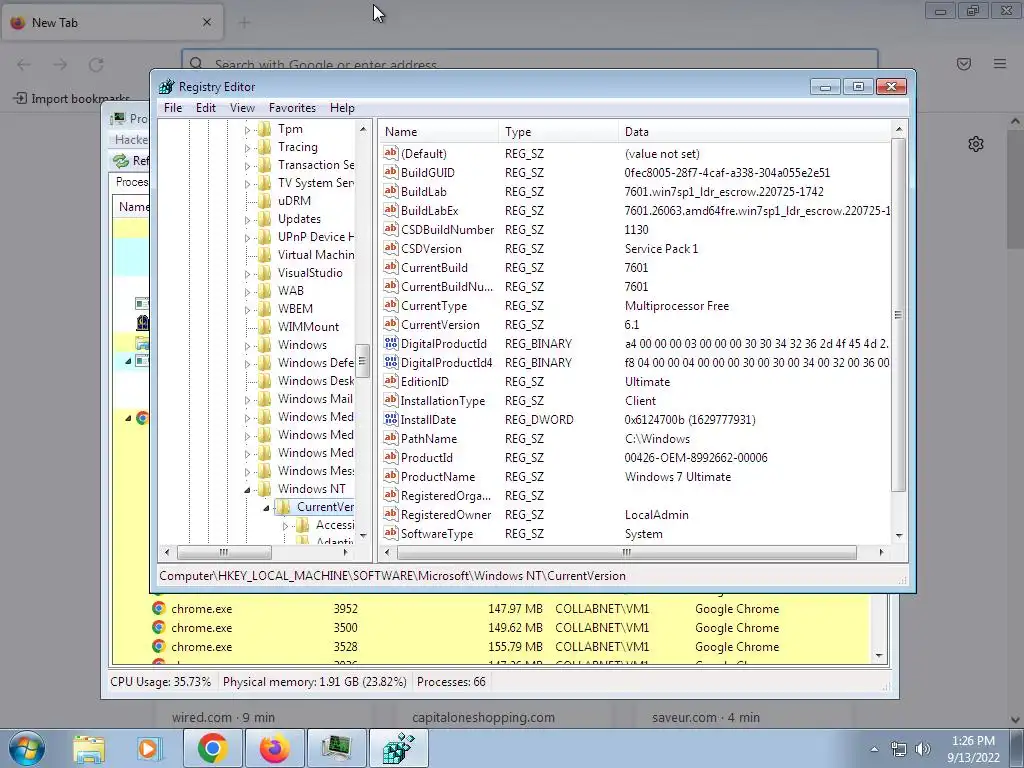Click the taskbar clock showing 1:26 PM
This screenshot has width=1024, height=768.
point(973,749)
